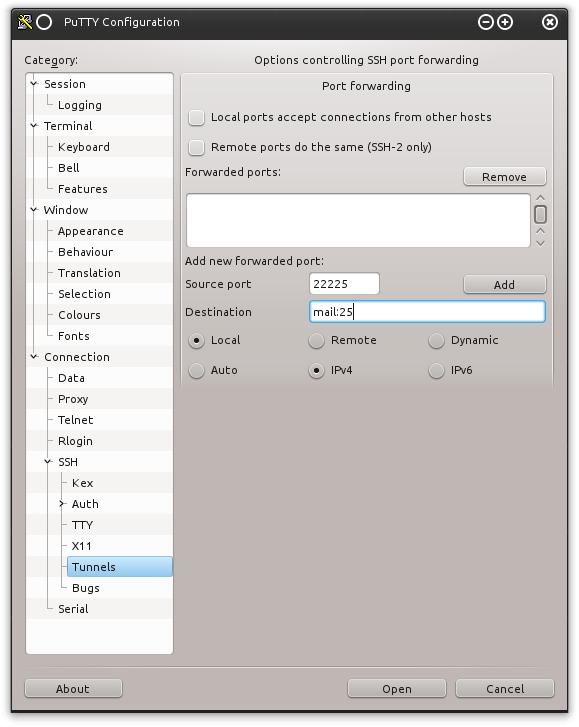Close the dialog with the X circle icon

tap(550, 22)
